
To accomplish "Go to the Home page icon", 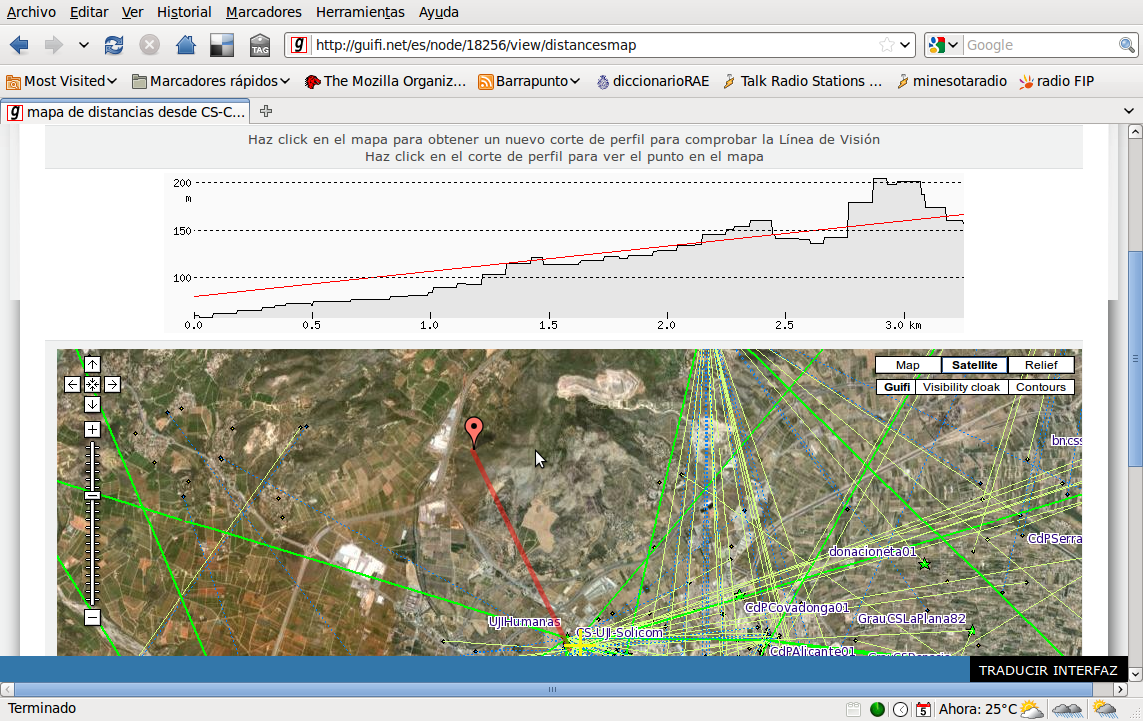I will 185,45.
